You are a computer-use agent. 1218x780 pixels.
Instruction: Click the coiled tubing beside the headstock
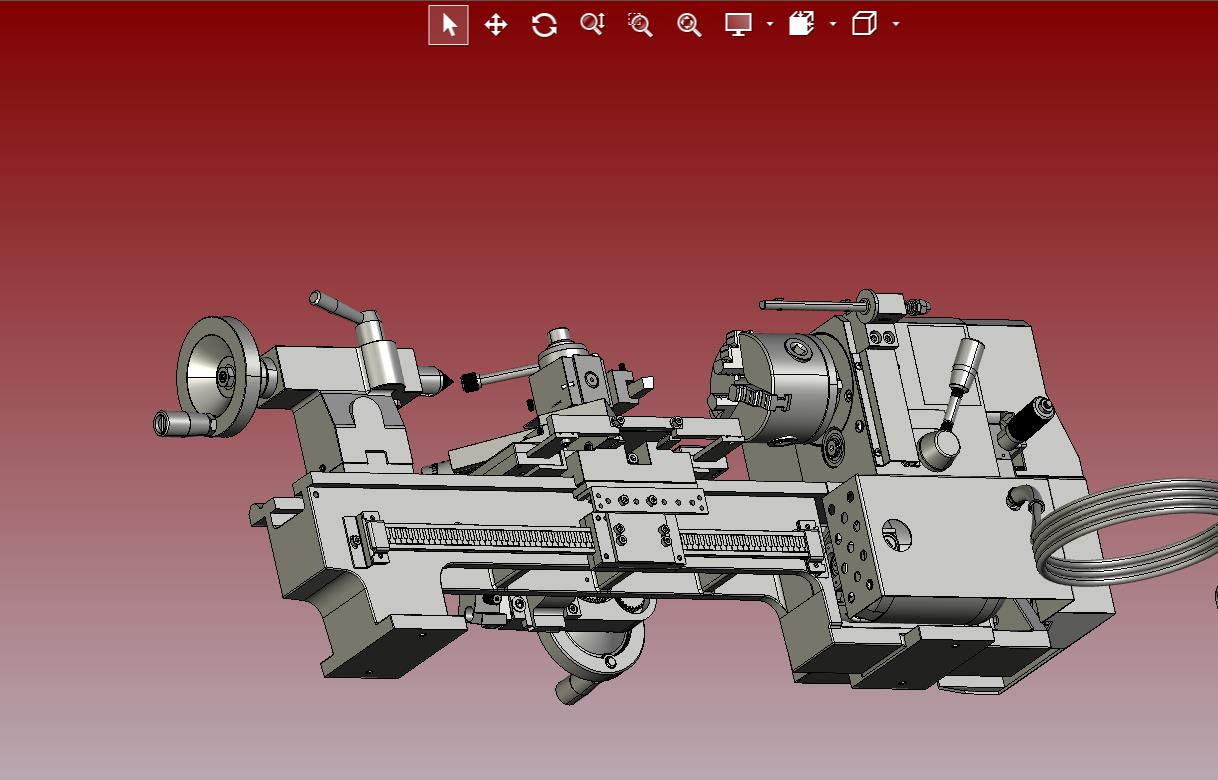point(1125,530)
